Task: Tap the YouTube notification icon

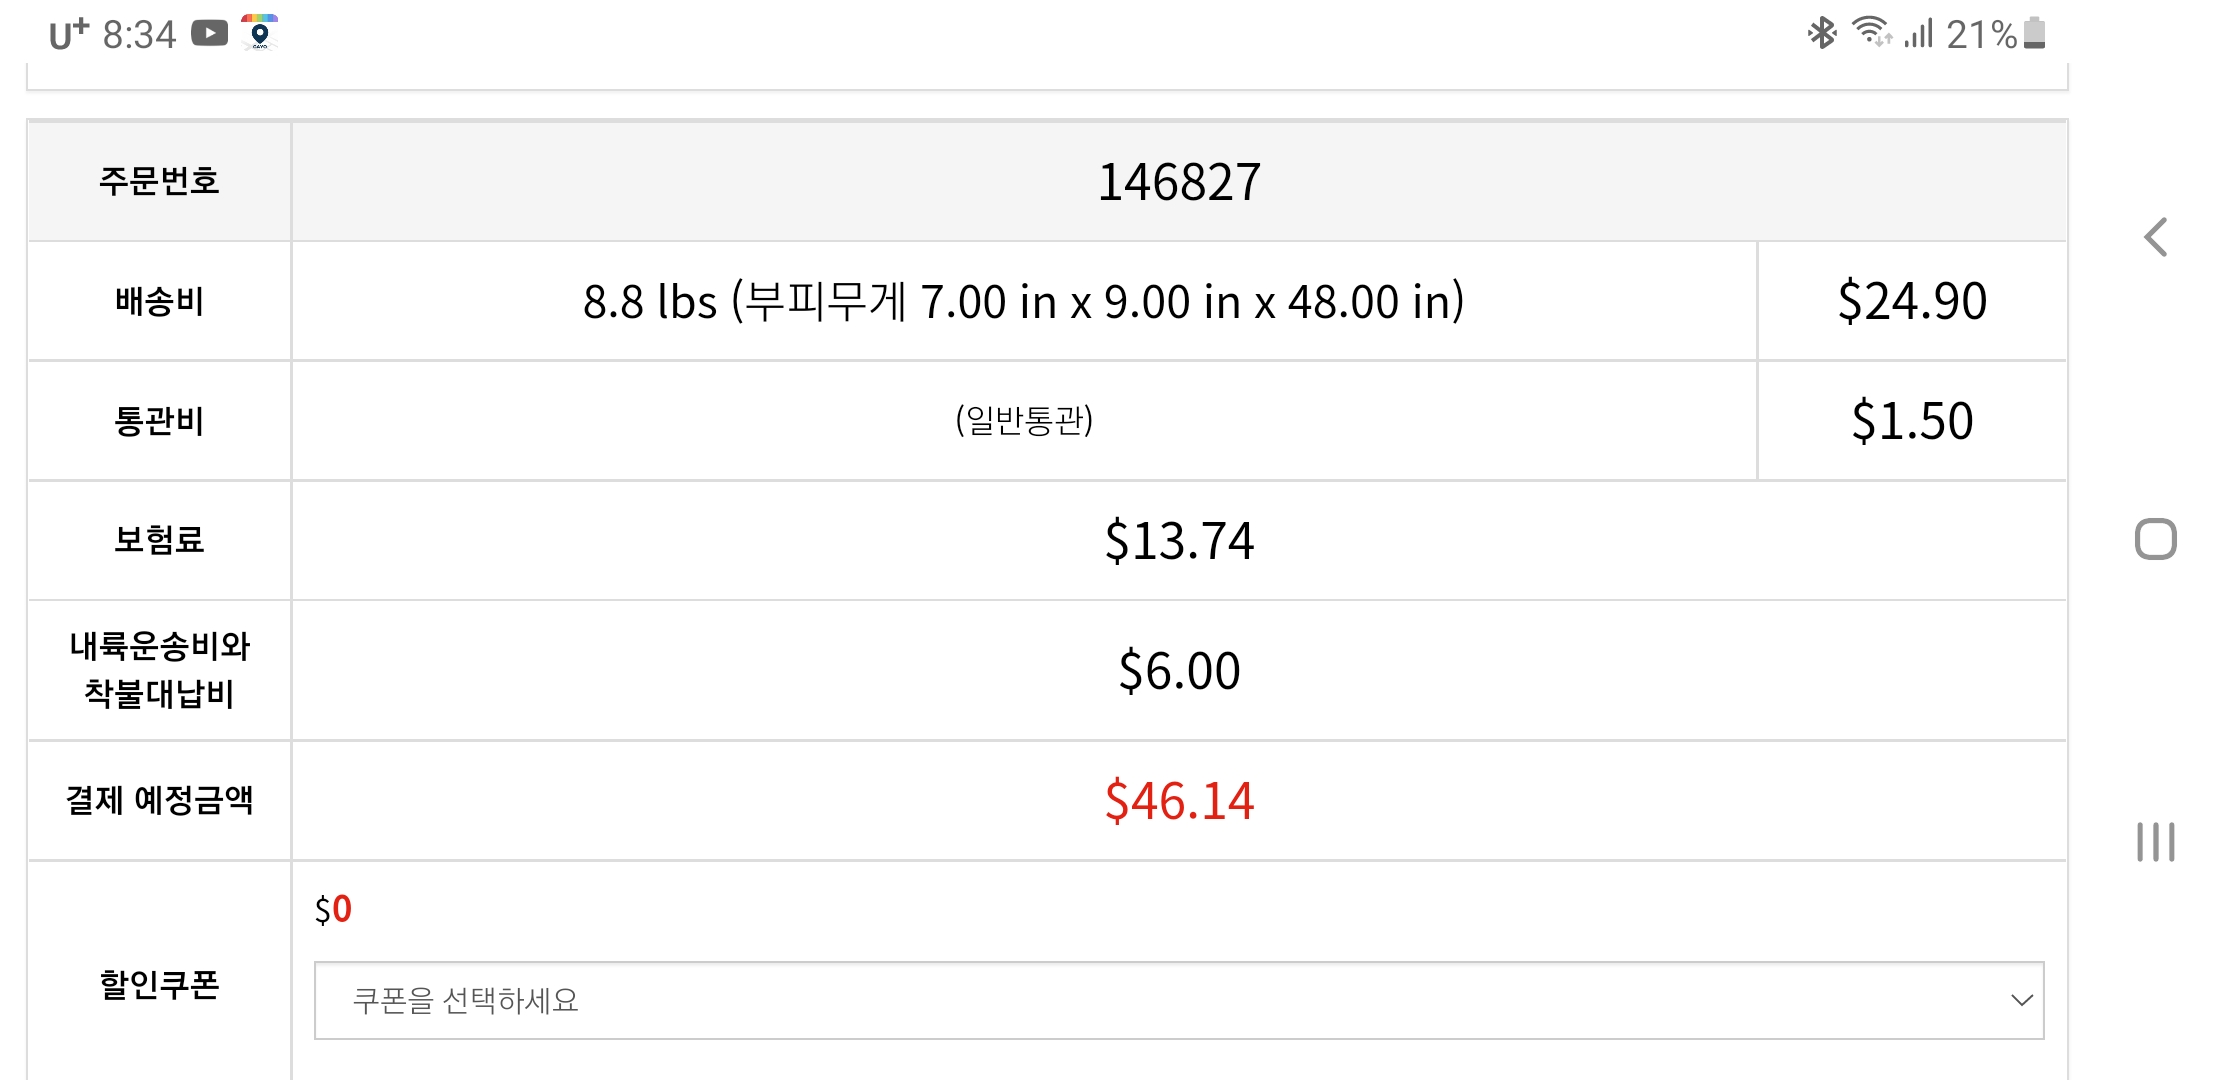Action: [210, 34]
